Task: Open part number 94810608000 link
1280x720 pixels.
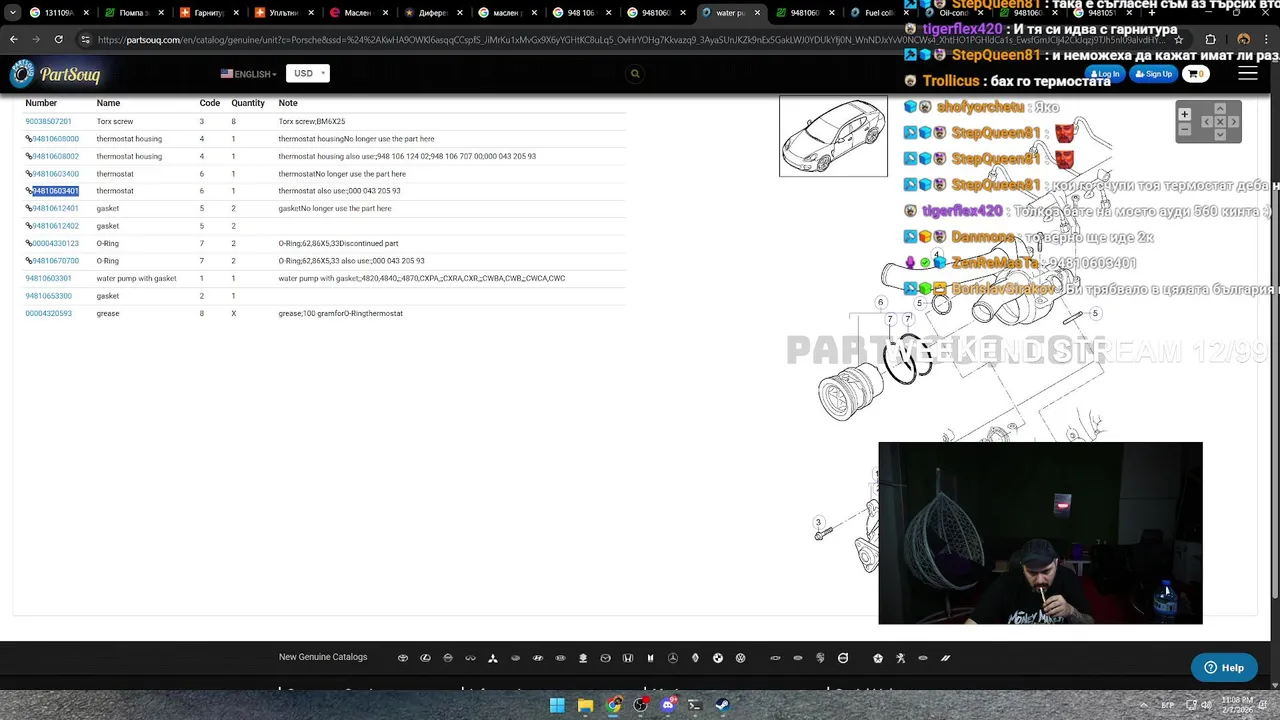Action: [x=55, y=139]
